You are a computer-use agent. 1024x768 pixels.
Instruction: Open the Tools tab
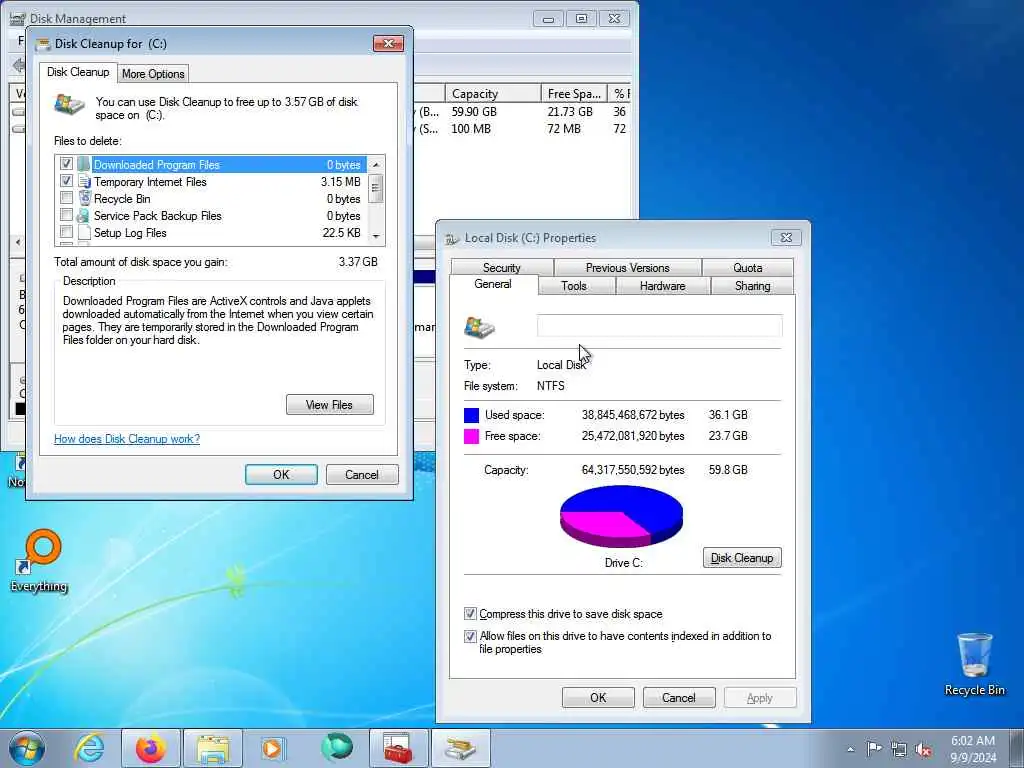[574, 285]
